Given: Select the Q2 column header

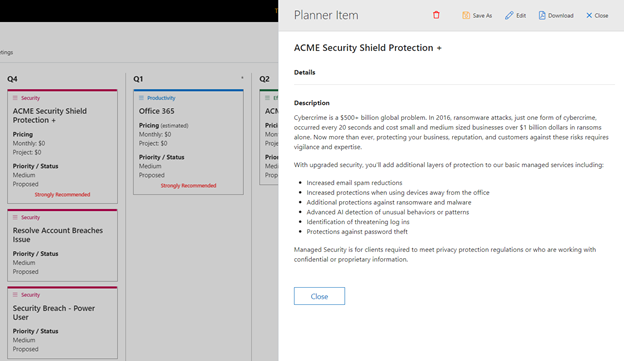Looking at the screenshot, I should (x=264, y=79).
